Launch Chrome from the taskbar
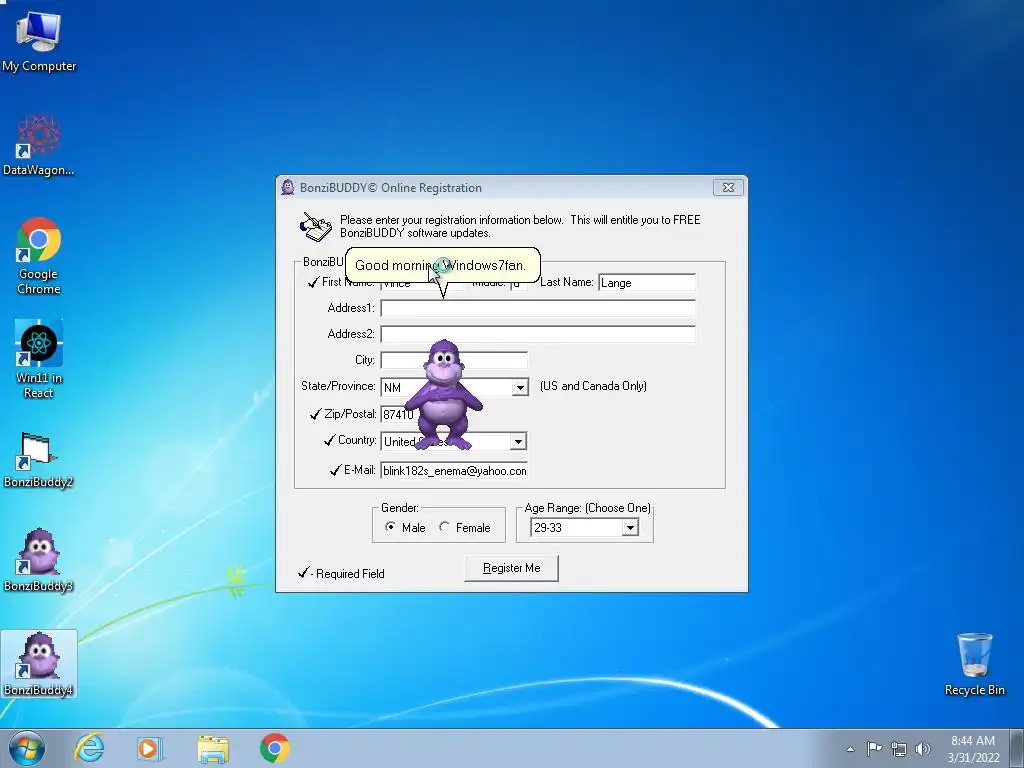Image resolution: width=1024 pixels, height=768 pixels. tap(274, 748)
